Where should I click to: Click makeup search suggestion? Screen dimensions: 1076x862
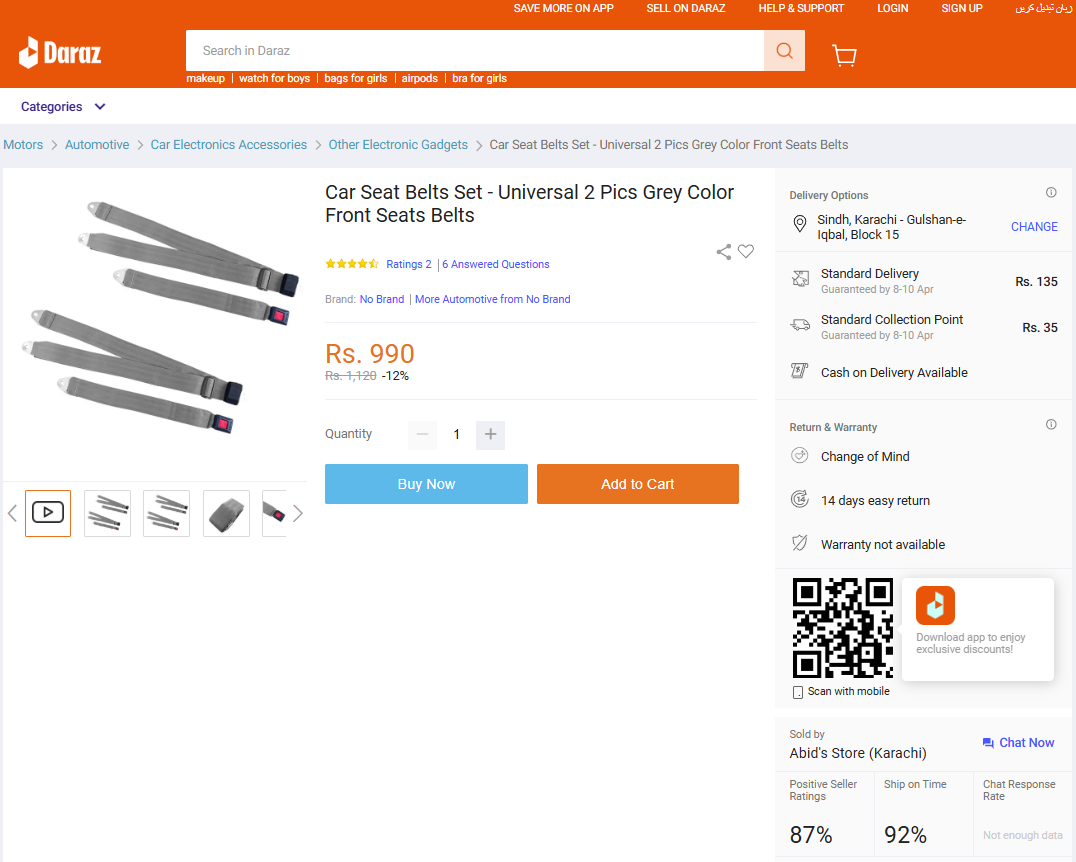205,78
